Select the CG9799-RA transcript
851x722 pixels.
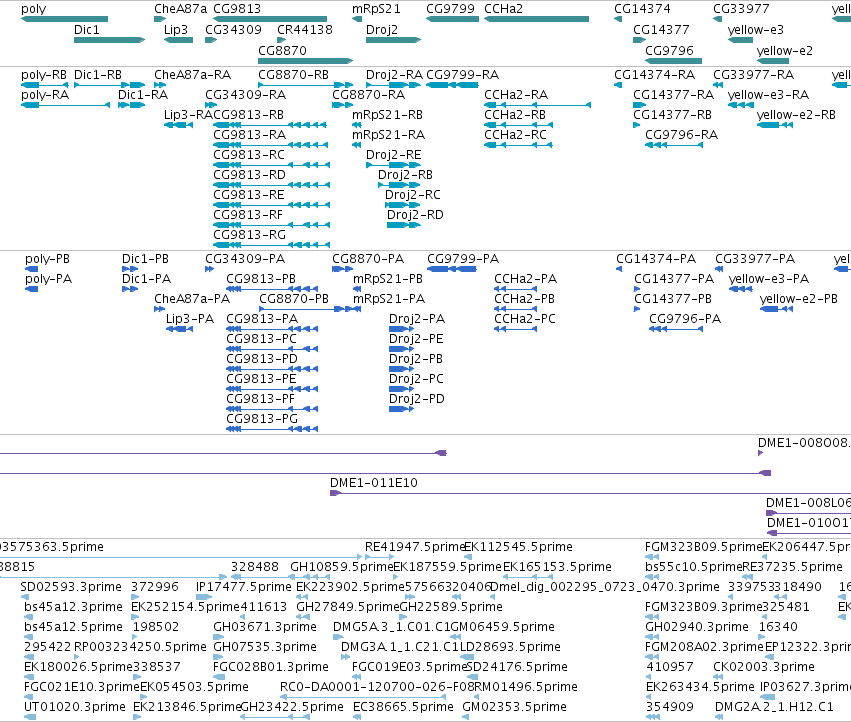coord(452,85)
